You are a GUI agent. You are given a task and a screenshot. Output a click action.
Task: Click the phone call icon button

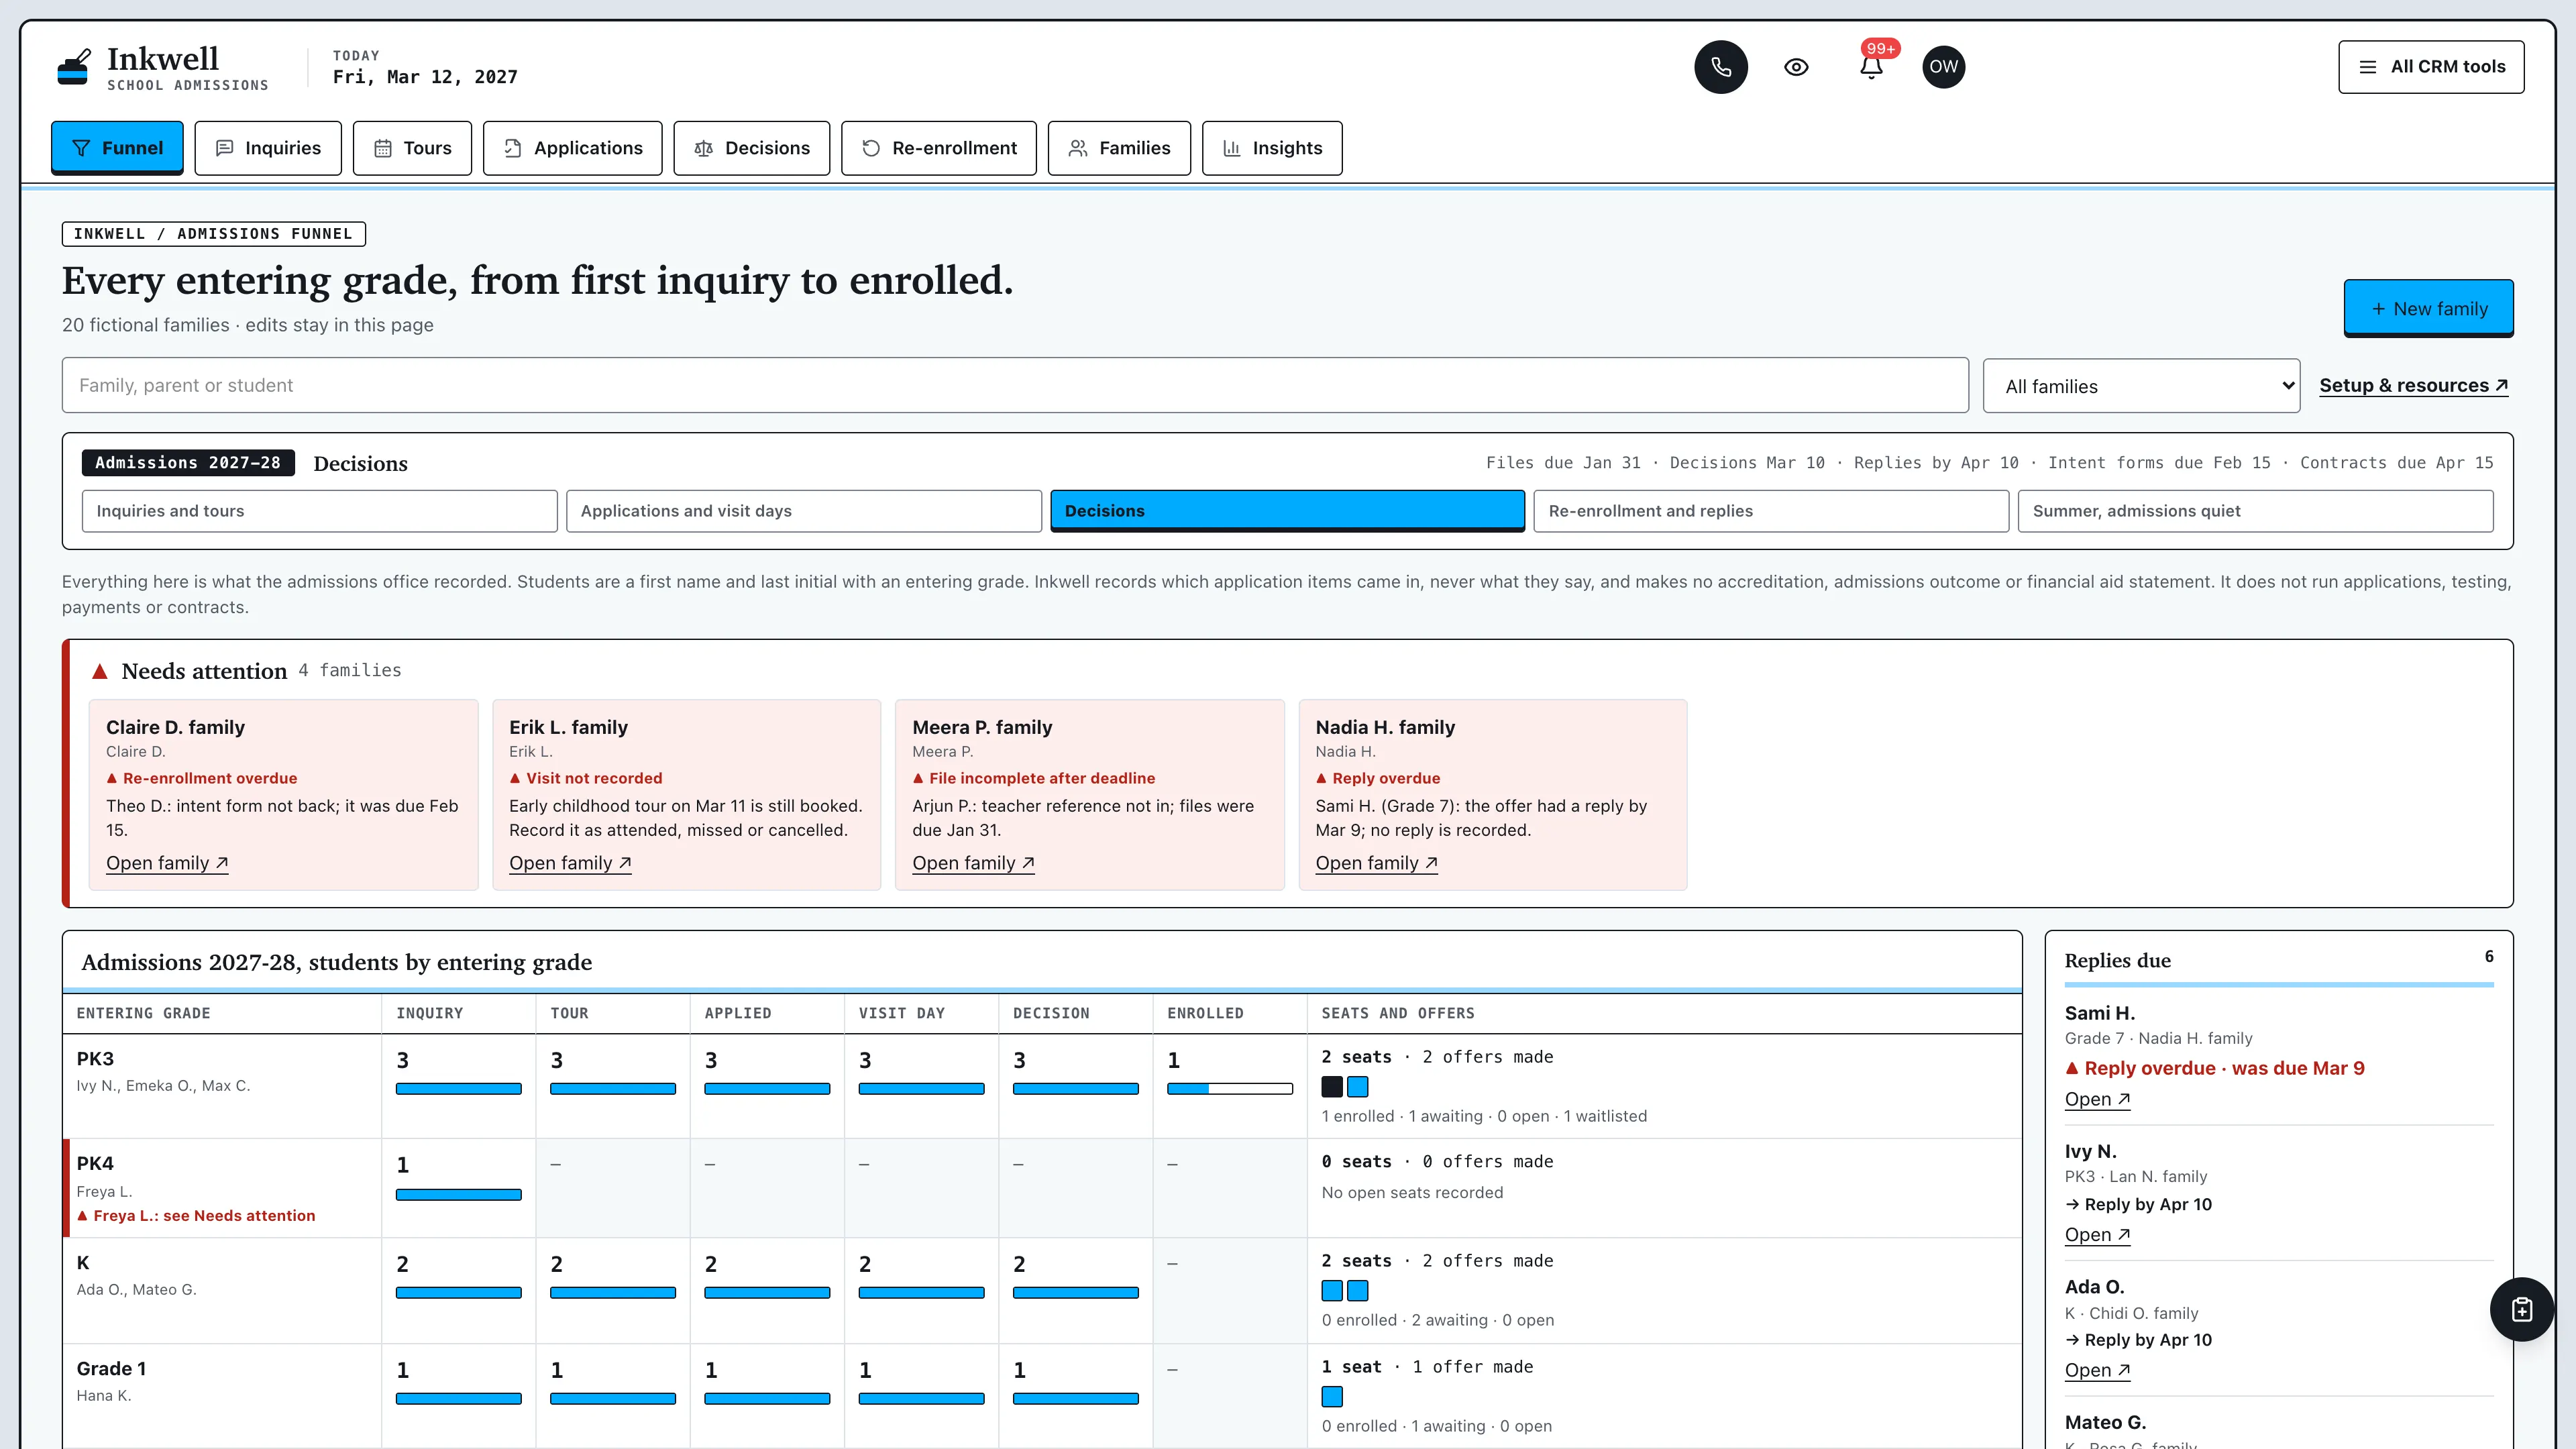1721,67
